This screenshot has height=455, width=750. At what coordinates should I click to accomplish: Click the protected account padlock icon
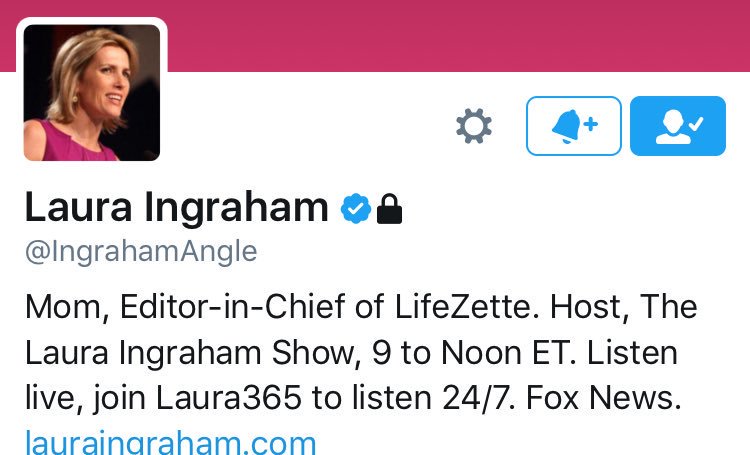click(x=389, y=209)
